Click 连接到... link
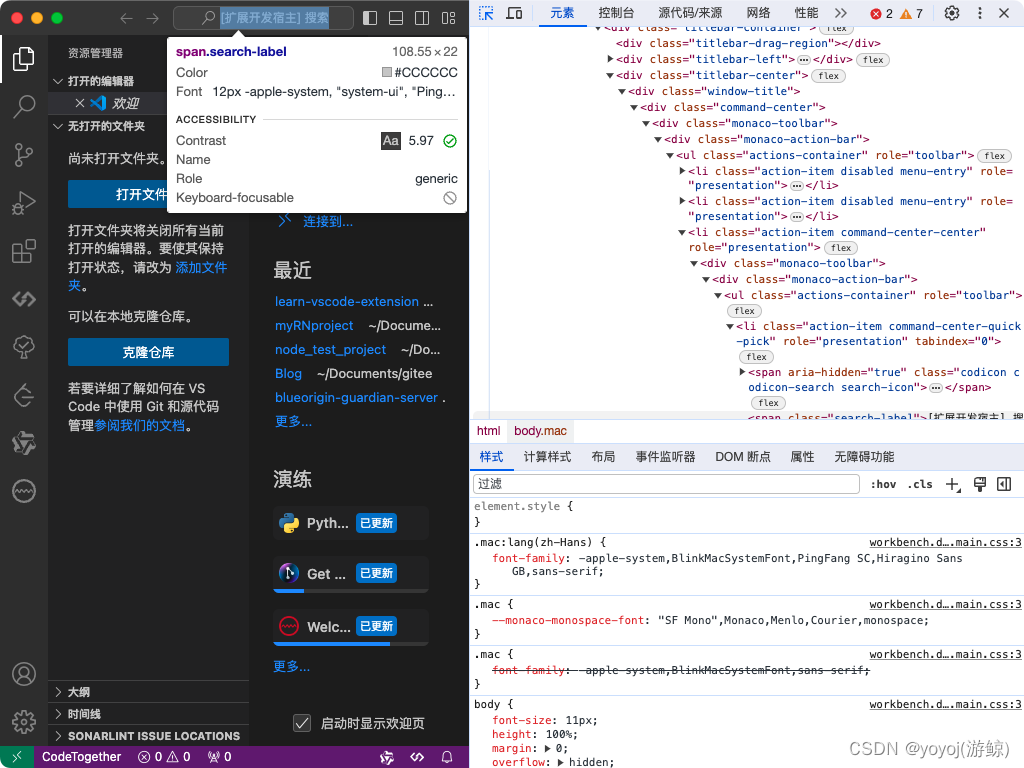The height and width of the screenshot is (768, 1024). point(327,222)
